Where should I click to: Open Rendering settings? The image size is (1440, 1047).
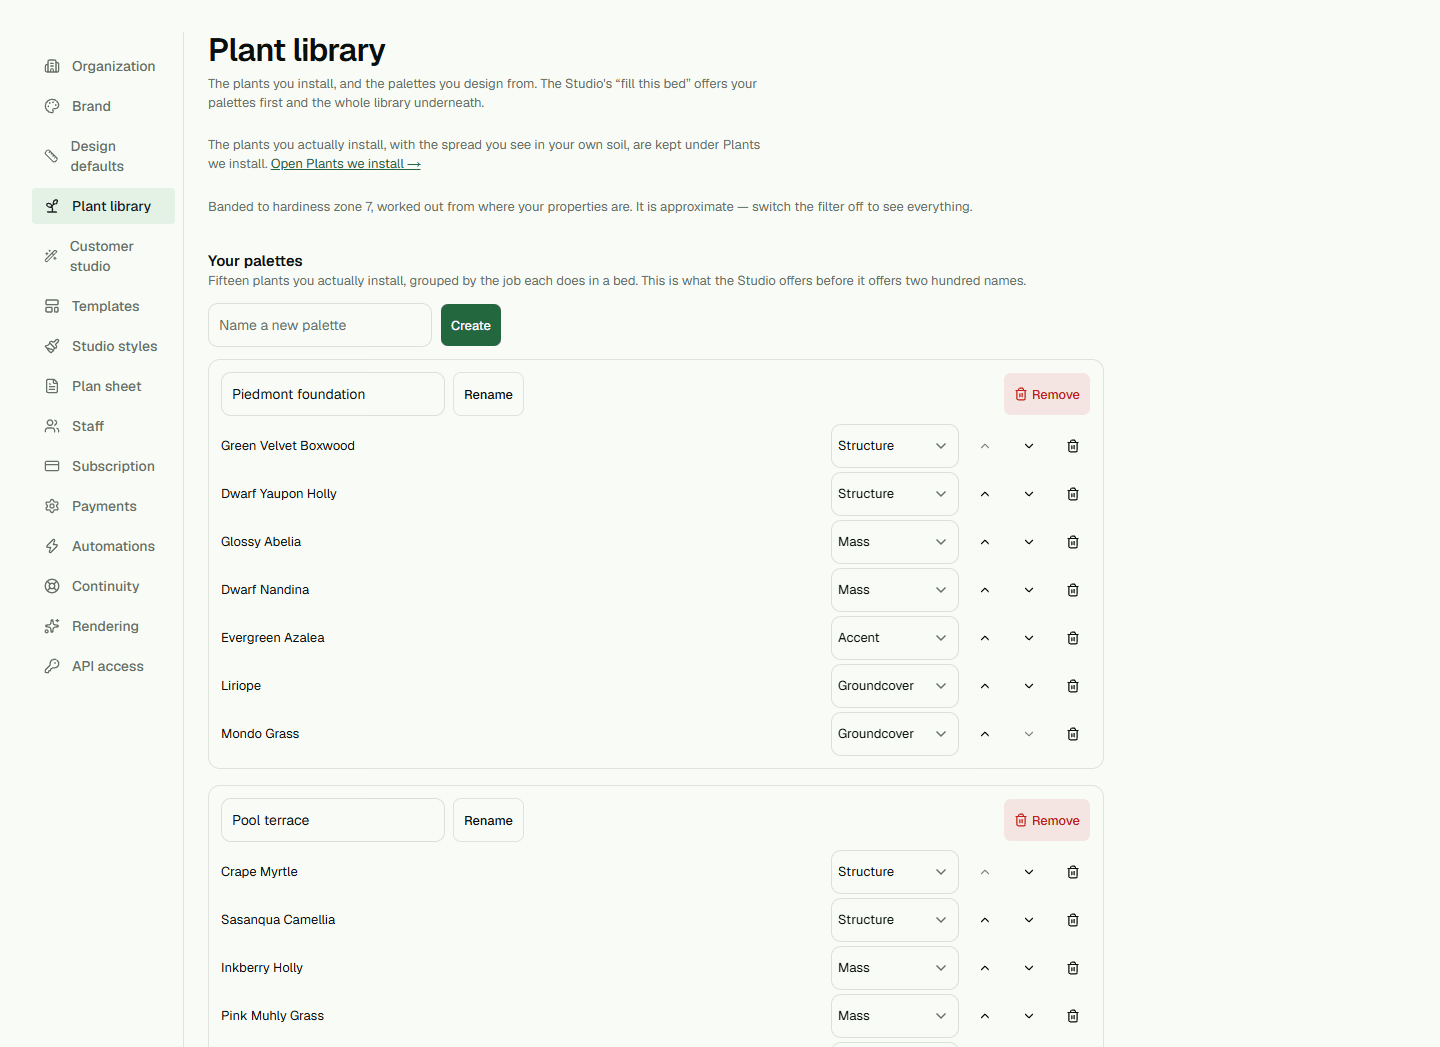point(103,626)
